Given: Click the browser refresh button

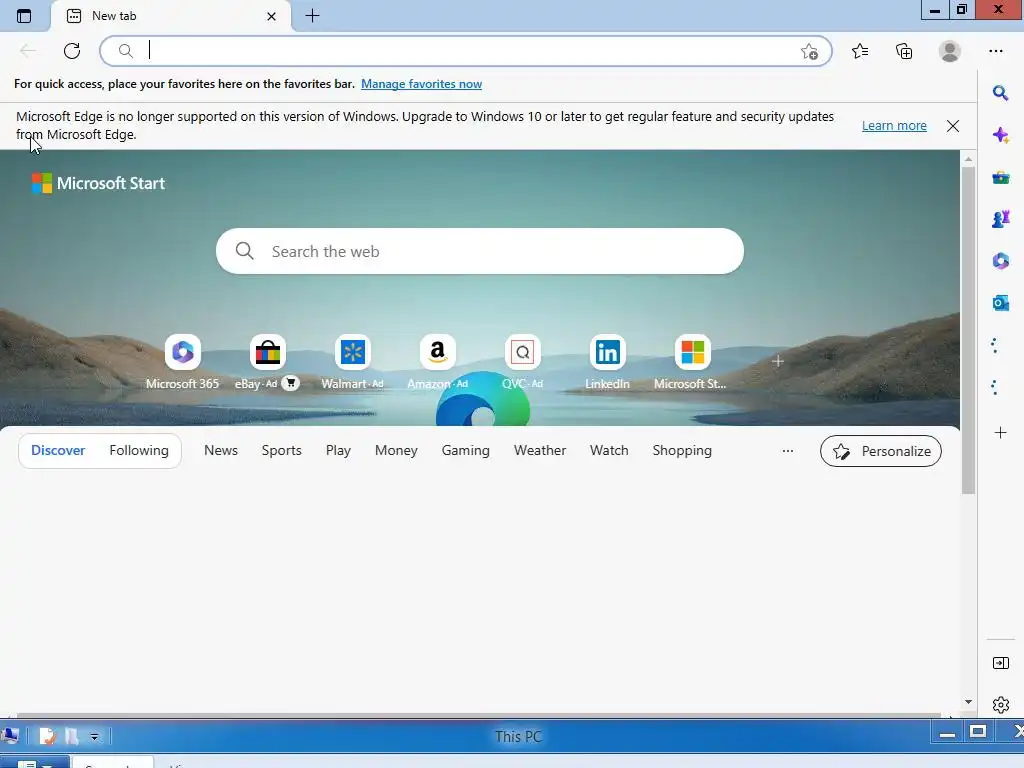Looking at the screenshot, I should click(x=72, y=51).
